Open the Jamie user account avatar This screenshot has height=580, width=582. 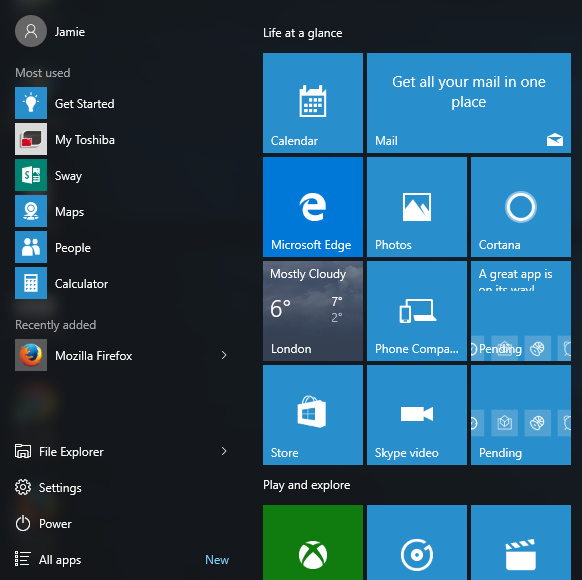(31, 31)
